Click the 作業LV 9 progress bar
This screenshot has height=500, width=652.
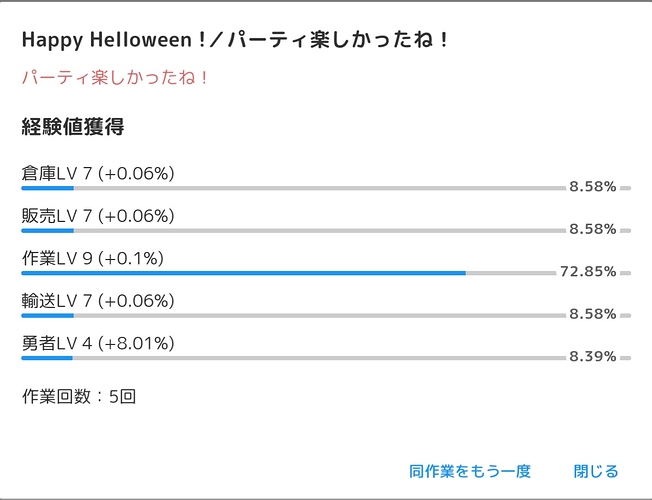point(326,273)
